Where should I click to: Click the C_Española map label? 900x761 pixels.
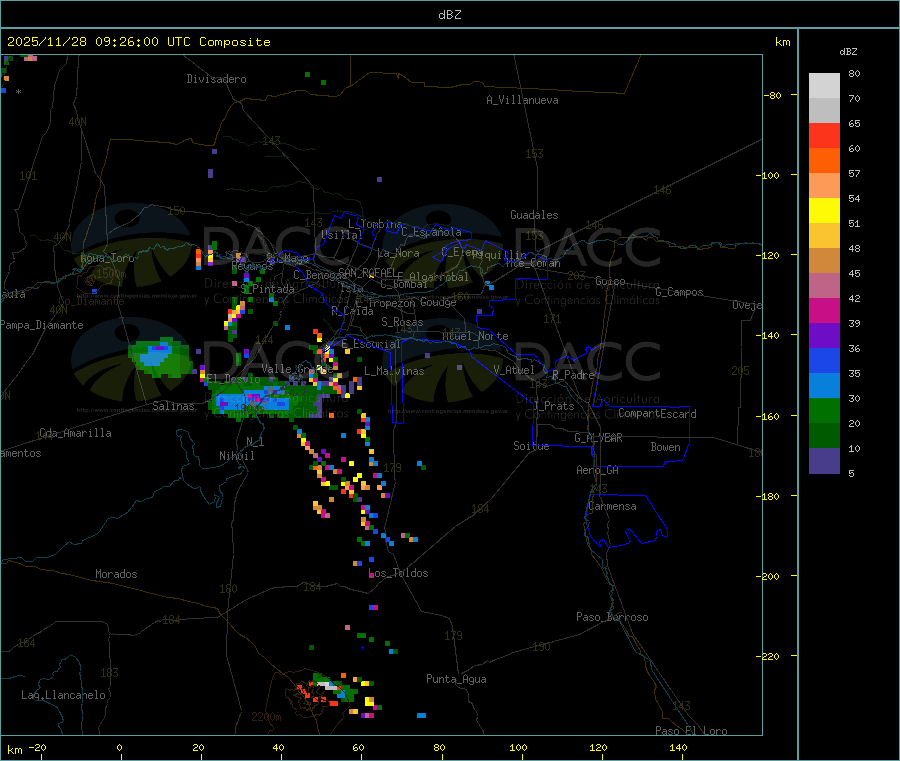(431, 232)
